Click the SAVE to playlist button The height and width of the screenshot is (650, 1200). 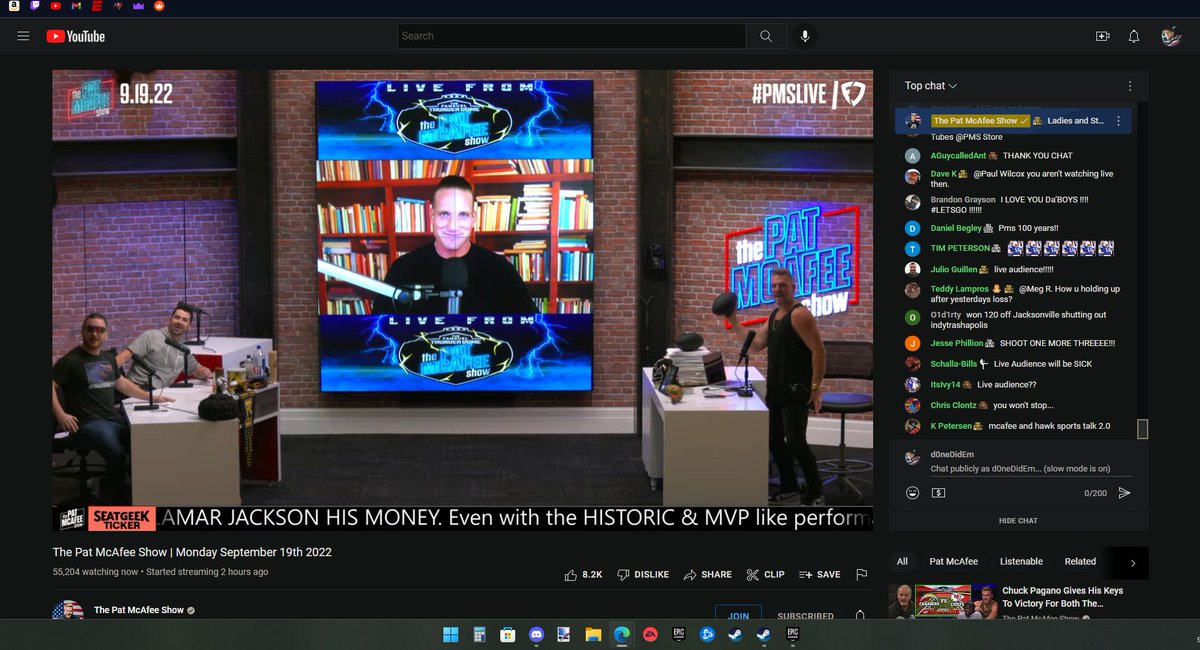(819, 575)
